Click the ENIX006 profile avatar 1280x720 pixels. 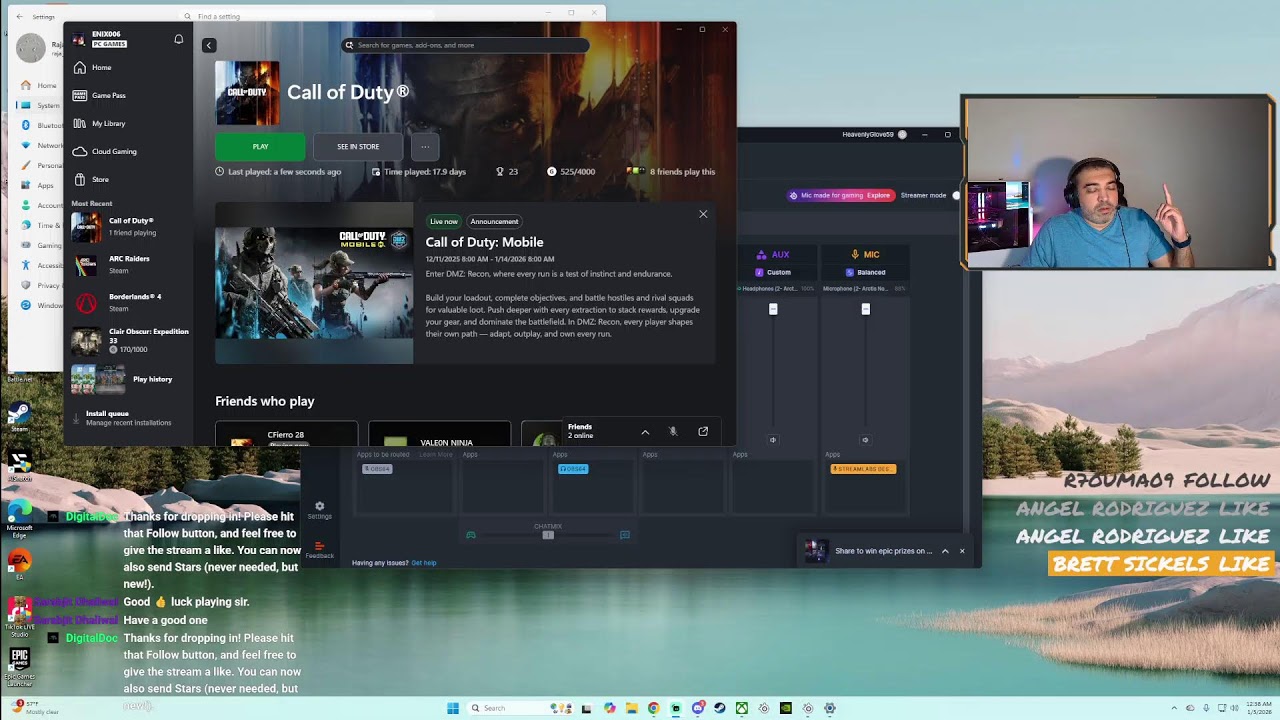pyautogui.click(x=79, y=39)
